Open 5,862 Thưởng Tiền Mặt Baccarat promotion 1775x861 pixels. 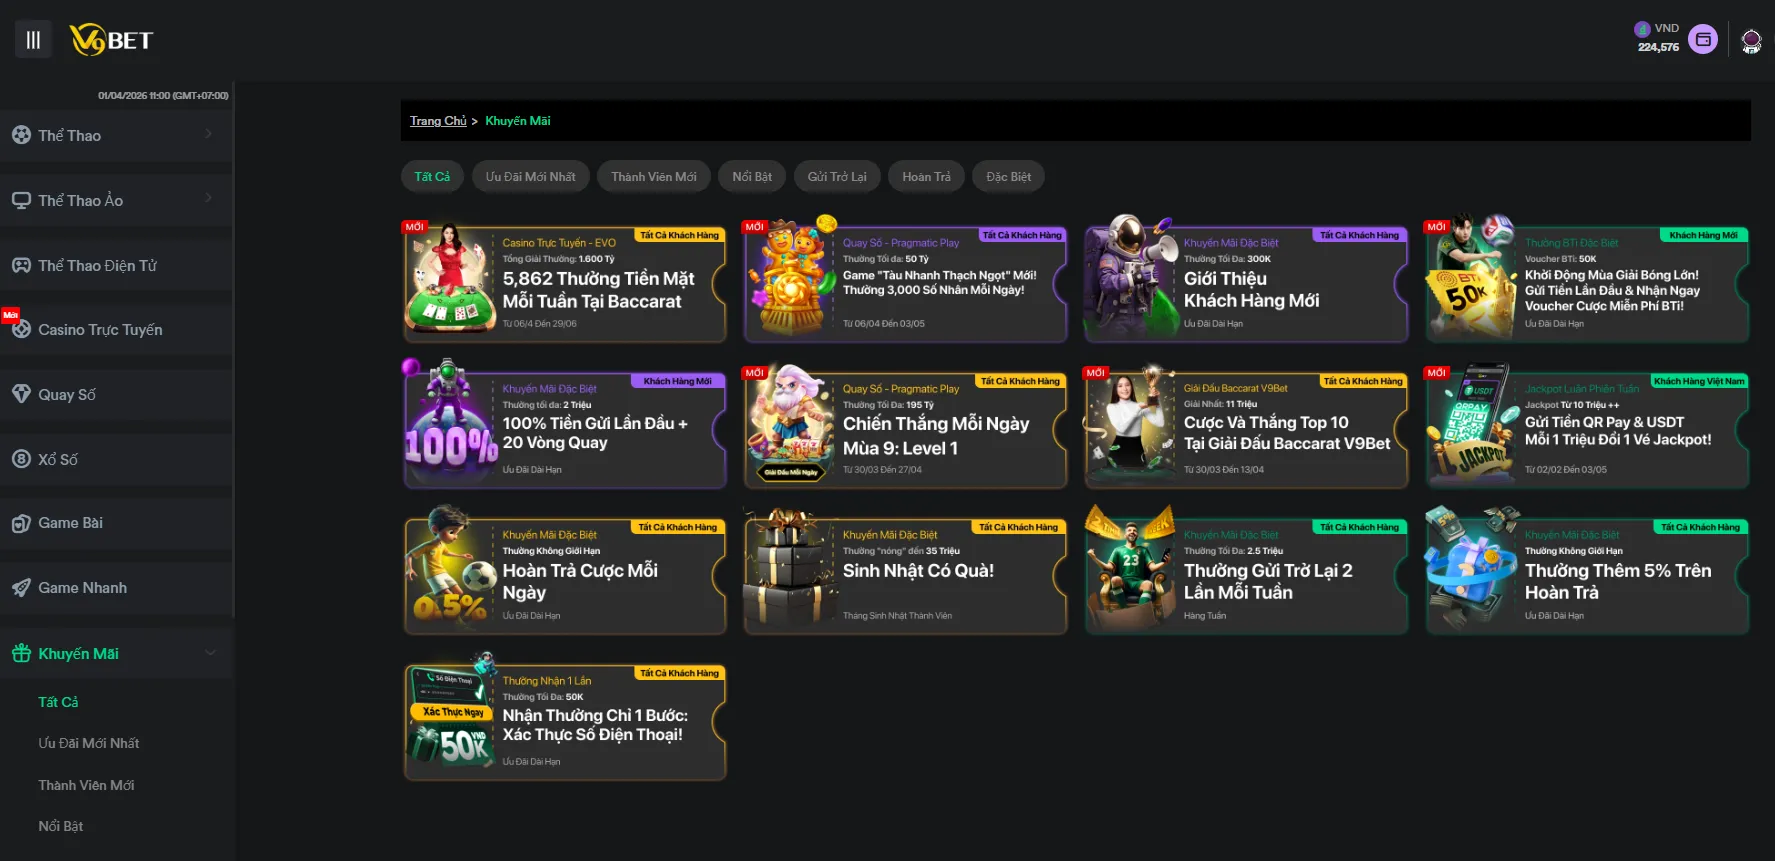[x=565, y=284]
